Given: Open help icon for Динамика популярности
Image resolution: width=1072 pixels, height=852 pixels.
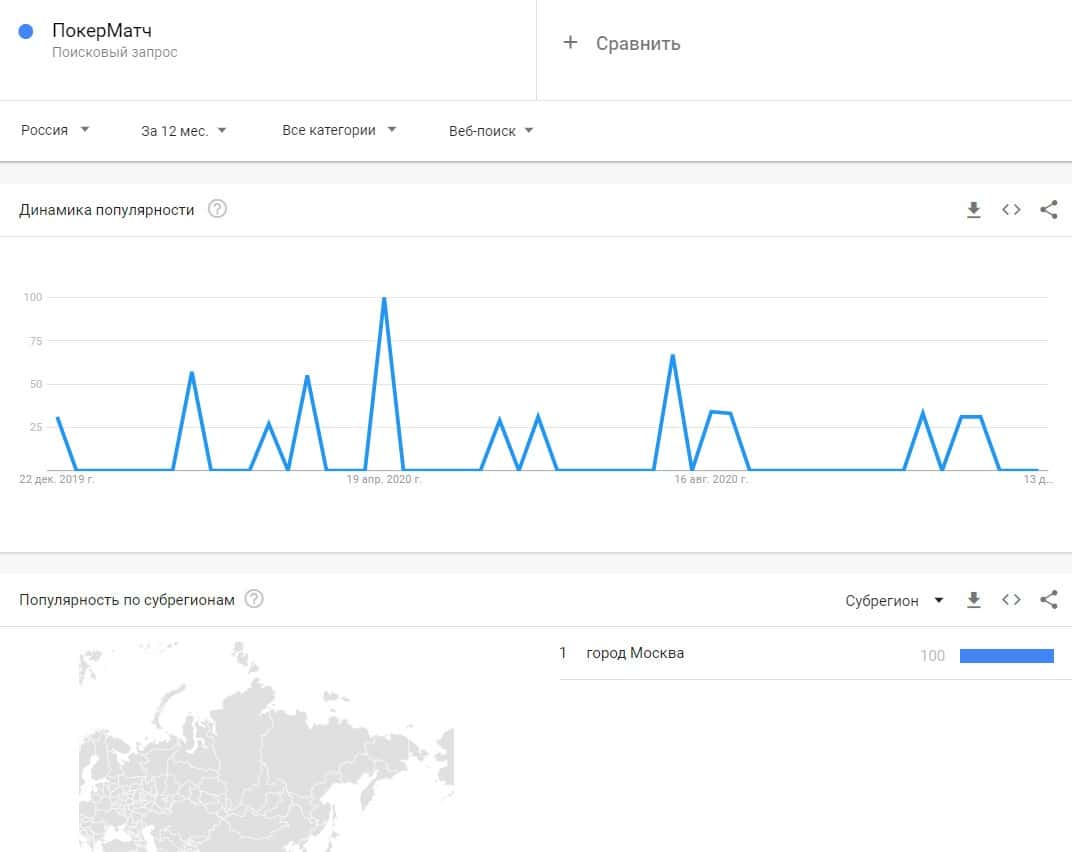Looking at the screenshot, I should pos(217,209).
